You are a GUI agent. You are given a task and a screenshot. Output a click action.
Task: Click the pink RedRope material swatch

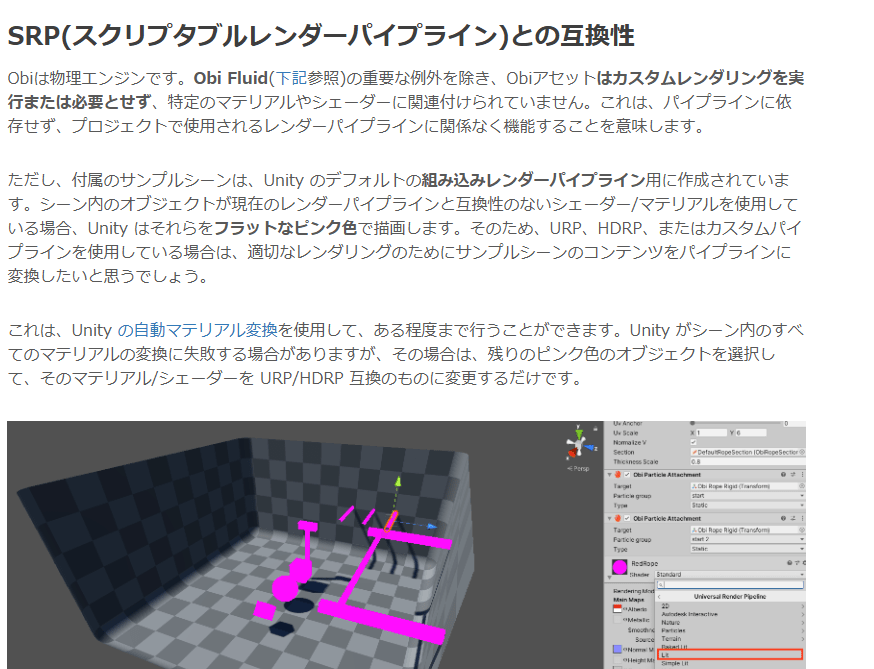point(618,568)
